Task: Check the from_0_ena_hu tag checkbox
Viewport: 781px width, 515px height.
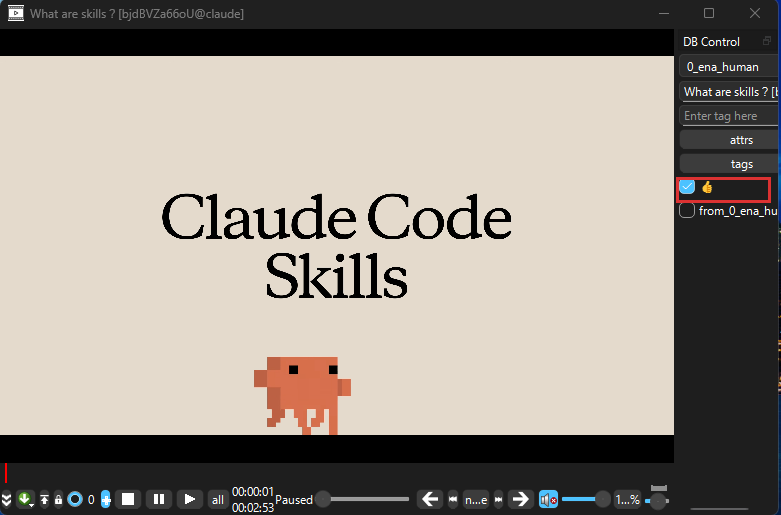Action: [x=687, y=211]
